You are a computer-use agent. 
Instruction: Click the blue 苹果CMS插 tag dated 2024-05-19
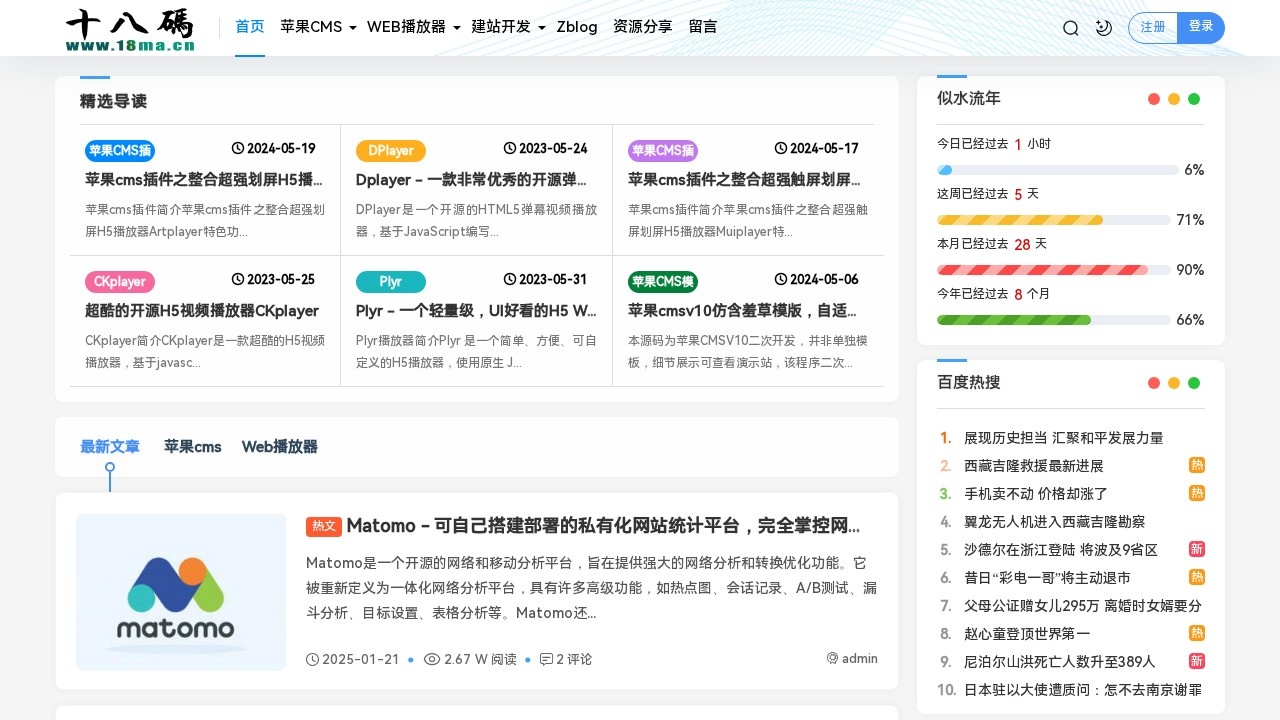coord(120,151)
